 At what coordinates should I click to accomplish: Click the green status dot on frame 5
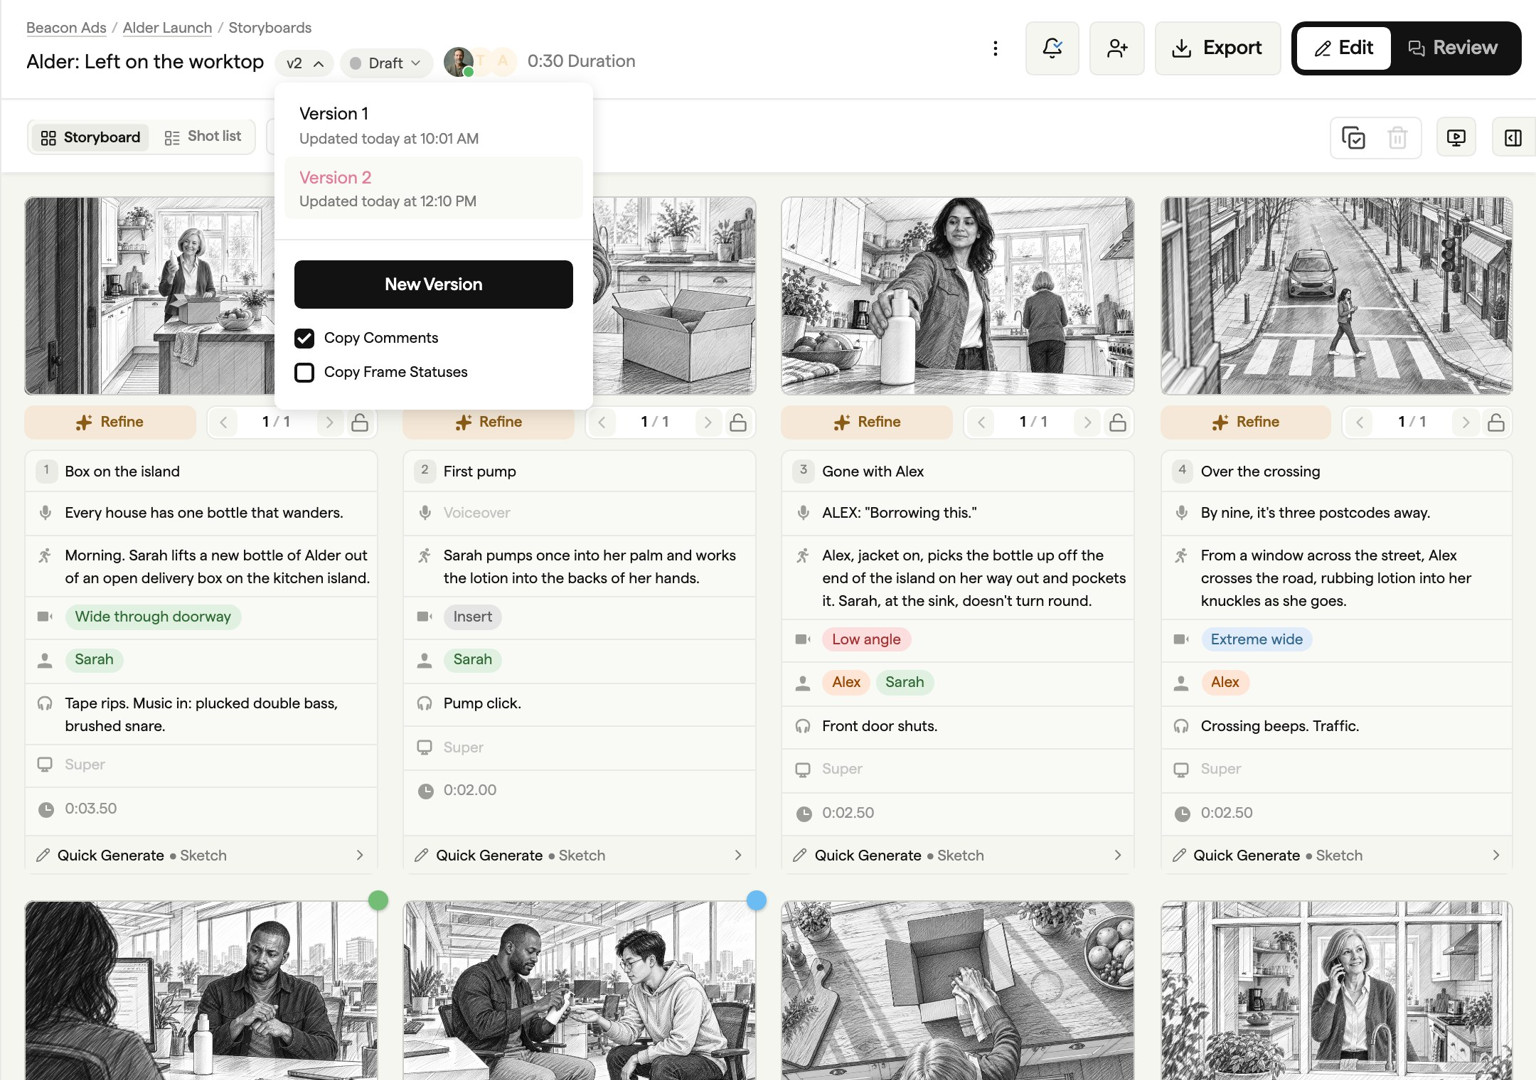point(378,900)
